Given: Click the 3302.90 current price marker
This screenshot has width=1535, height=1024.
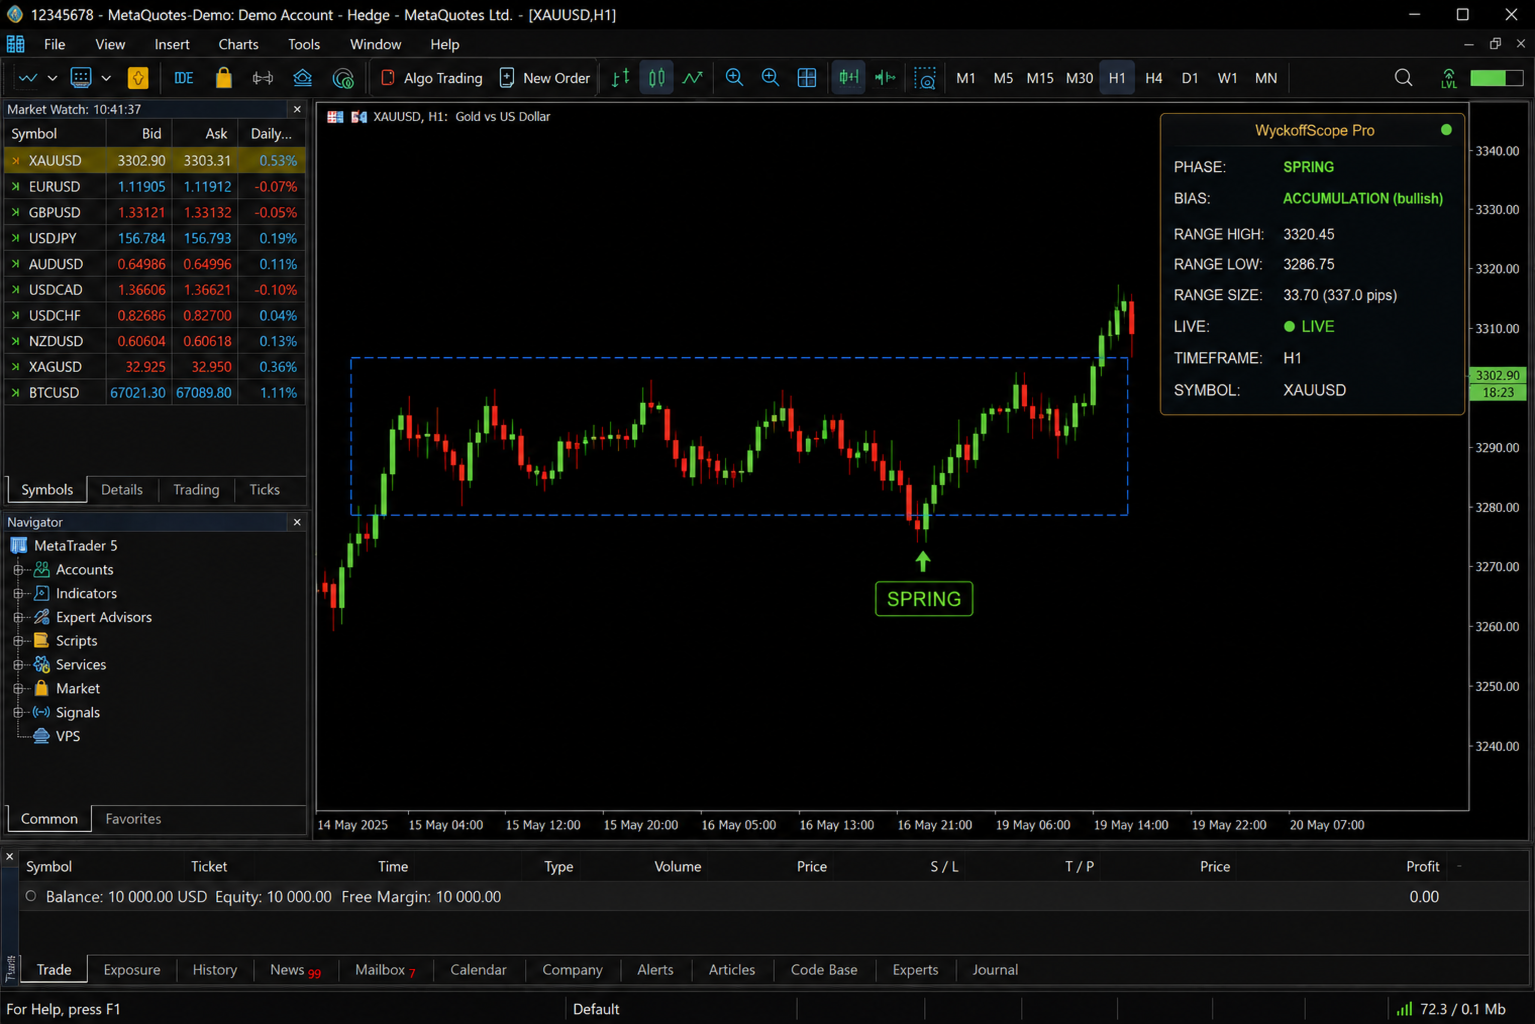Looking at the screenshot, I should coord(1497,375).
